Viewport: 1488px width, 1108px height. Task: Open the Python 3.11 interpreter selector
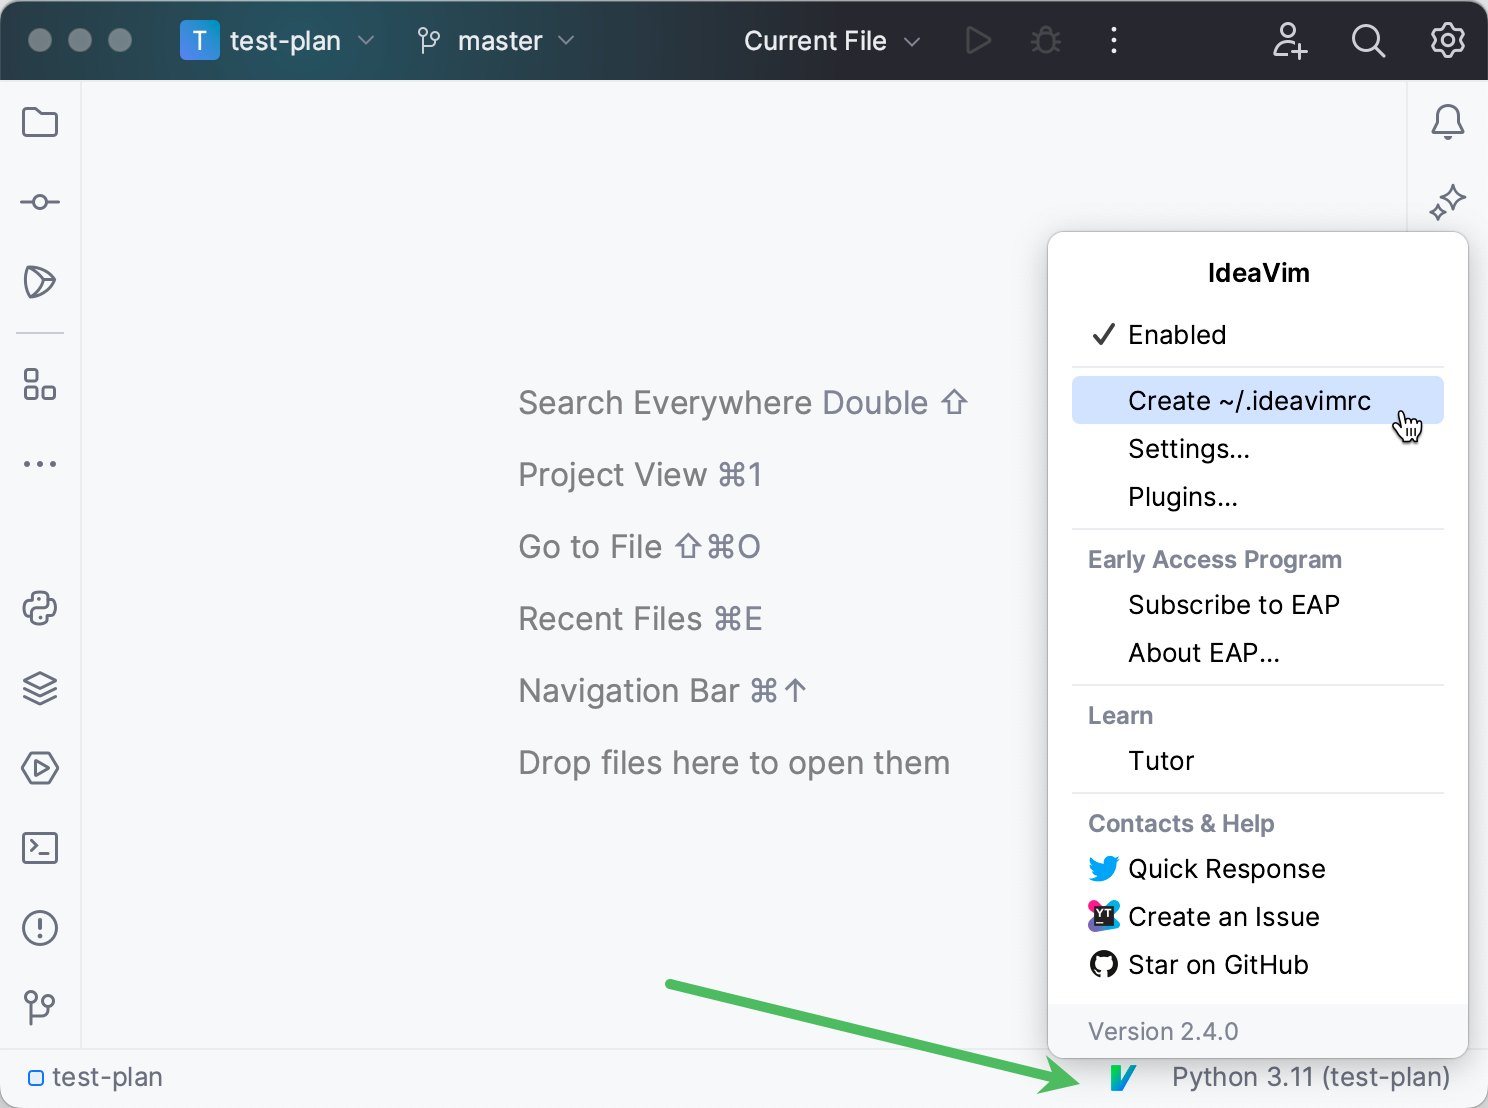pos(1311,1077)
